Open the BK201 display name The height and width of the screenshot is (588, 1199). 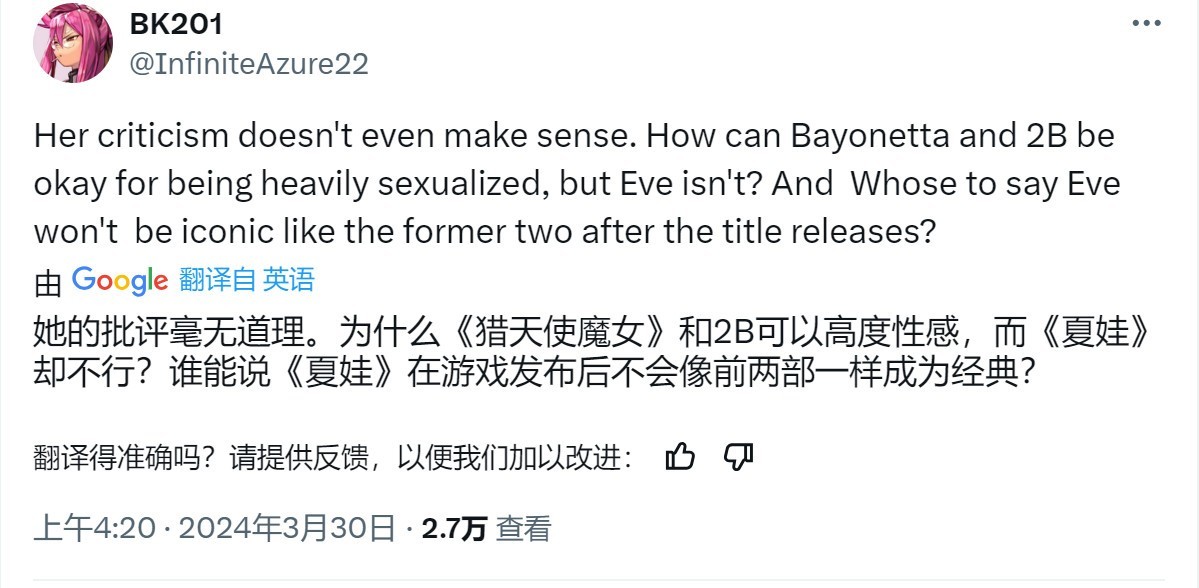(176, 24)
